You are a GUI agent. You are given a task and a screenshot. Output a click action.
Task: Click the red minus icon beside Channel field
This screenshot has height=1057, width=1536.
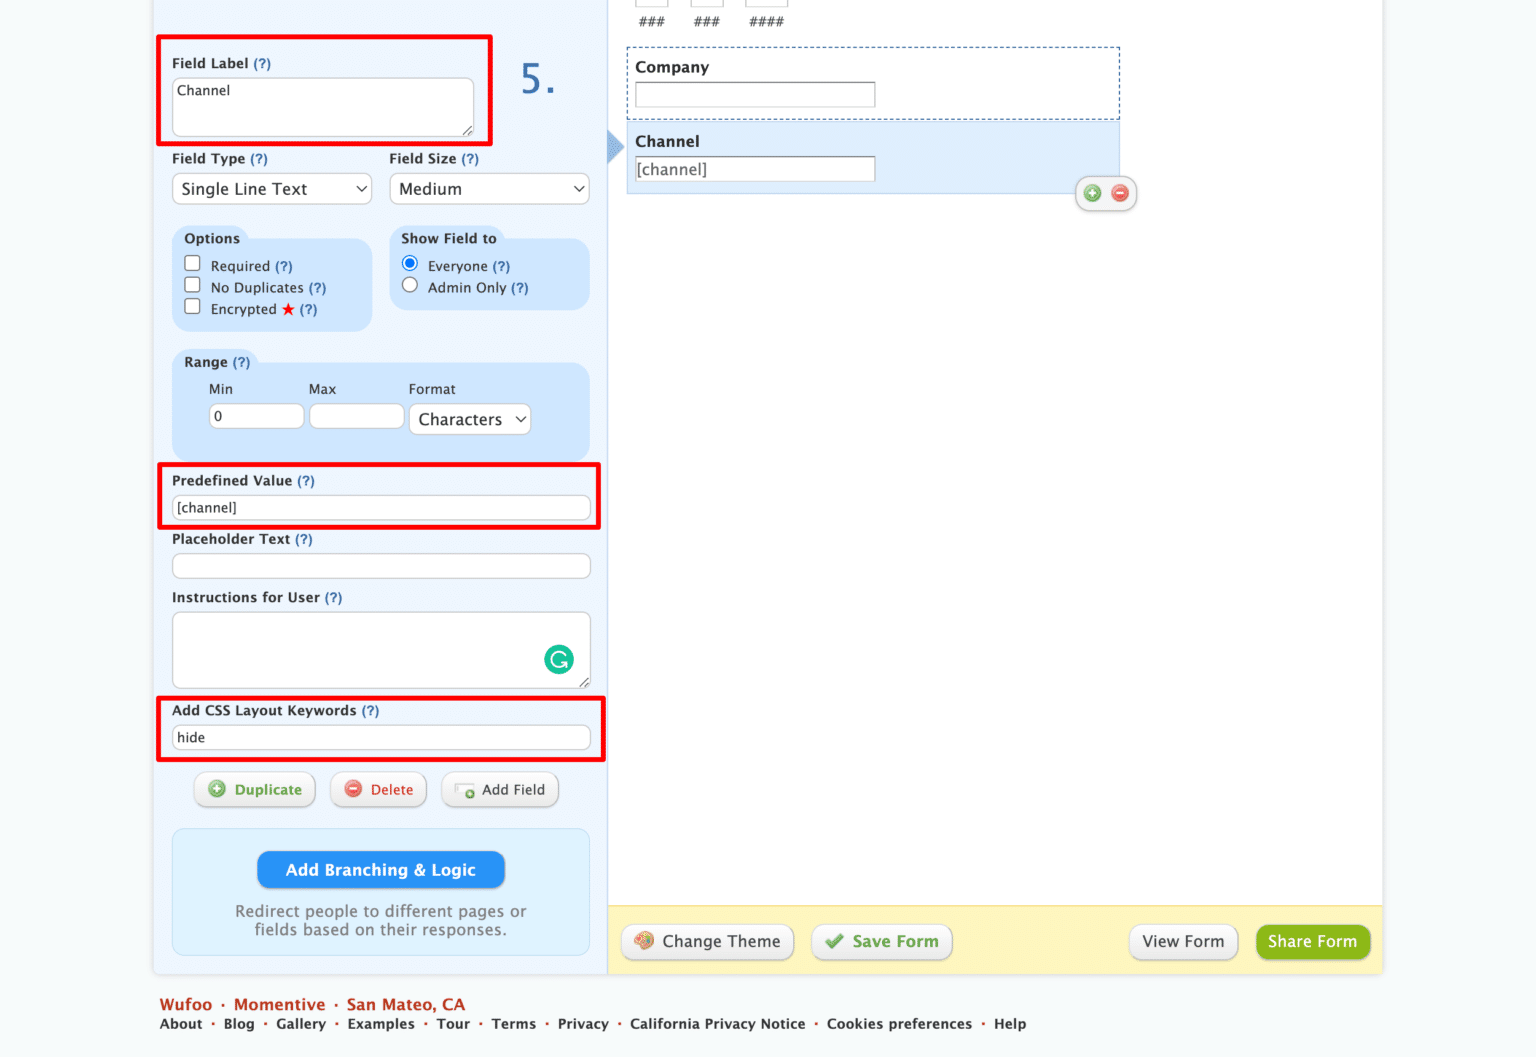click(x=1120, y=193)
